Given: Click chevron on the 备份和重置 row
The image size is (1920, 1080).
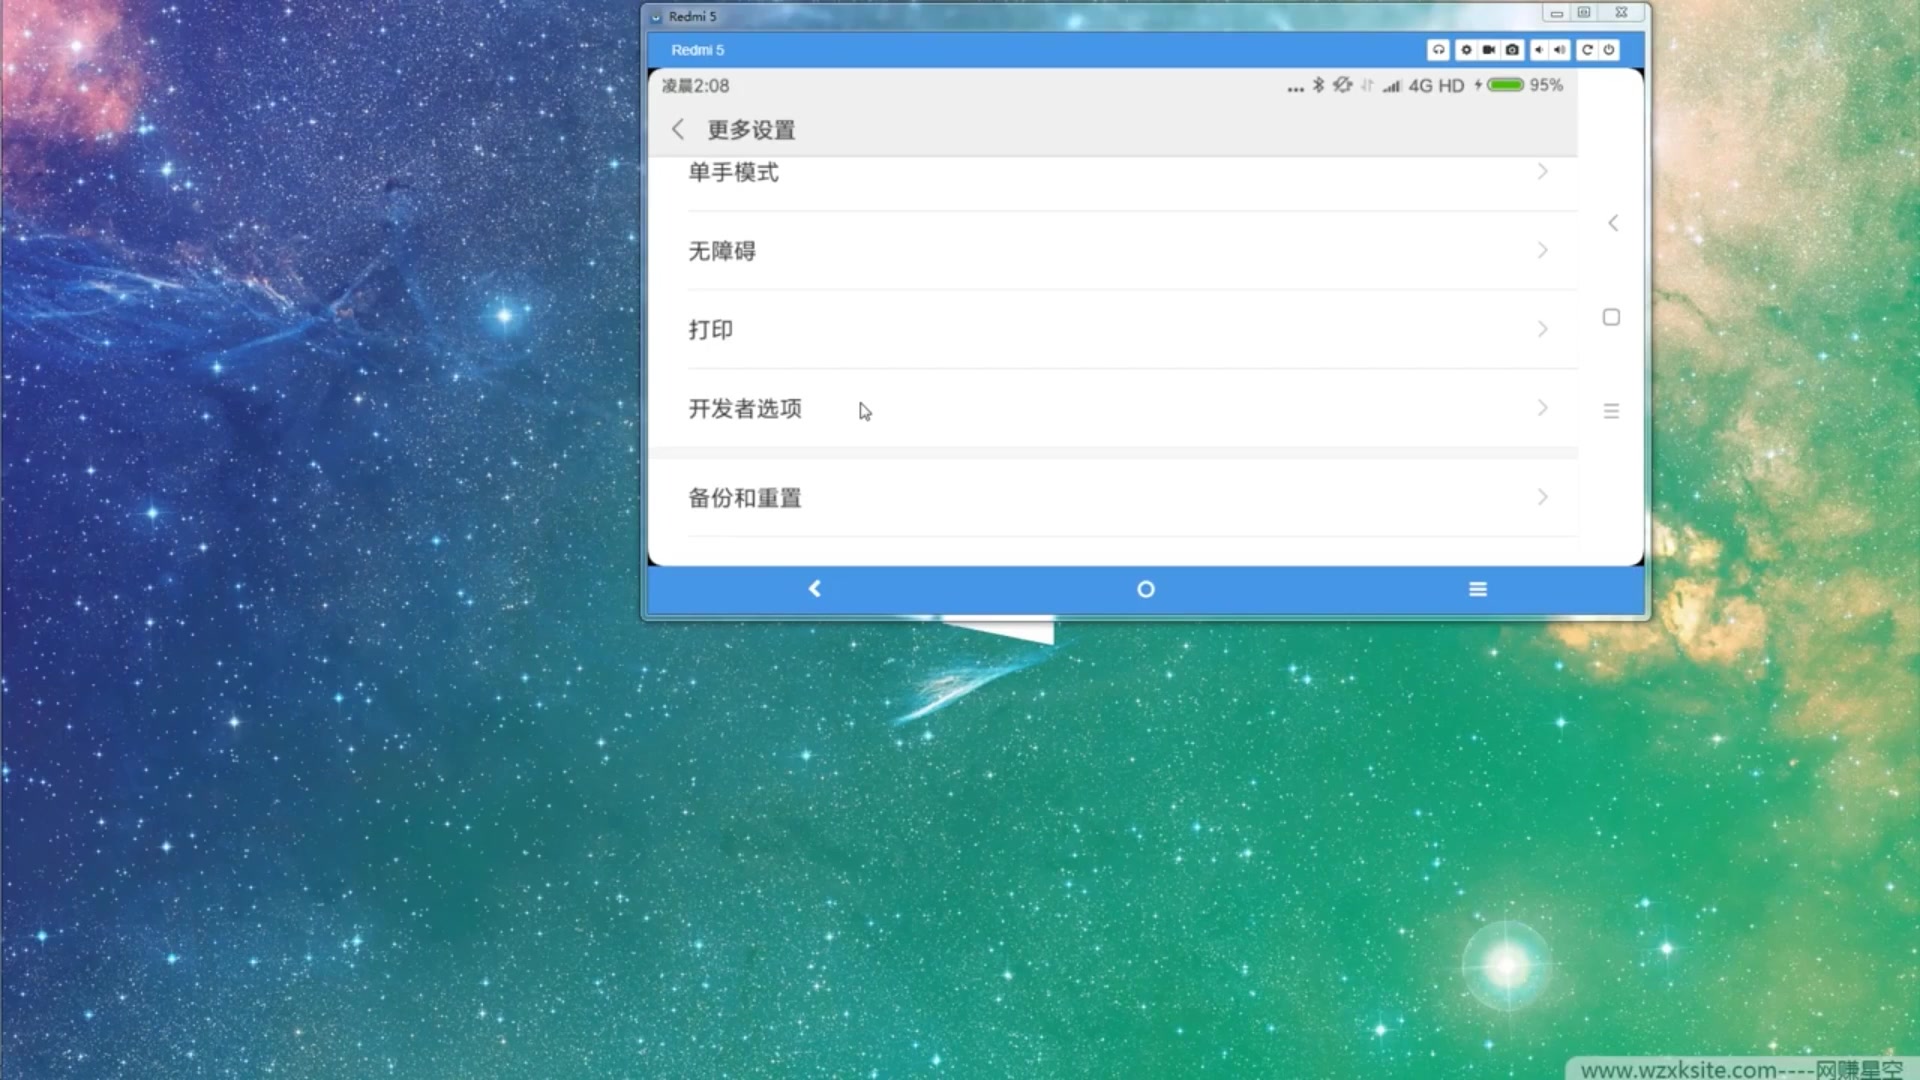Looking at the screenshot, I should point(1543,497).
